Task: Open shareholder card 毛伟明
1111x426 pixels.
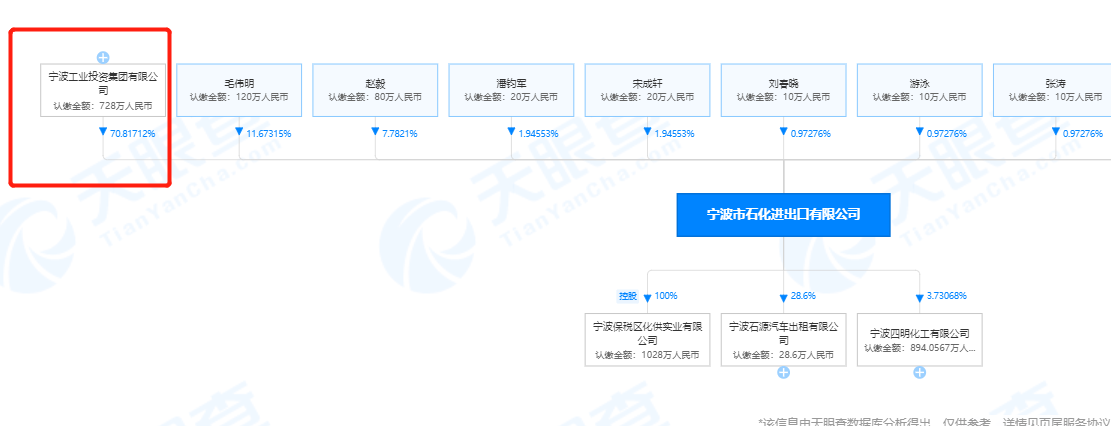Action: pos(239,91)
